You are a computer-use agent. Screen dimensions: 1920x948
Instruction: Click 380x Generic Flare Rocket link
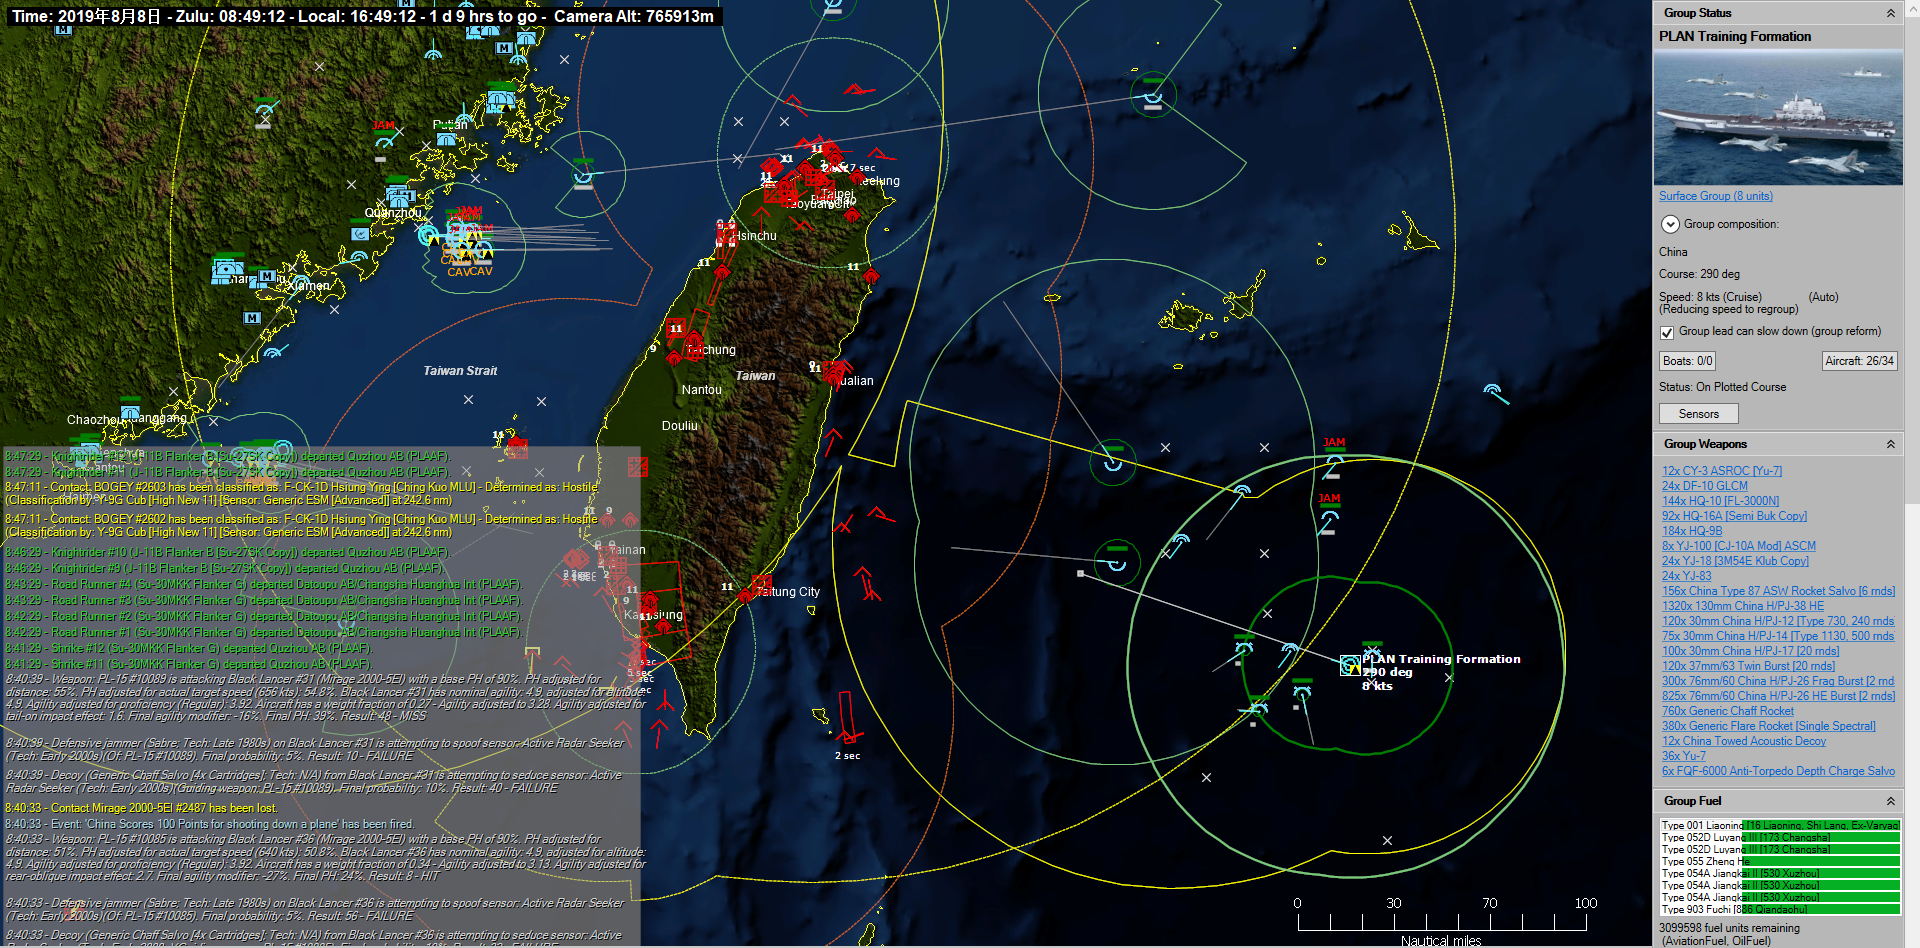pos(1769,726)
